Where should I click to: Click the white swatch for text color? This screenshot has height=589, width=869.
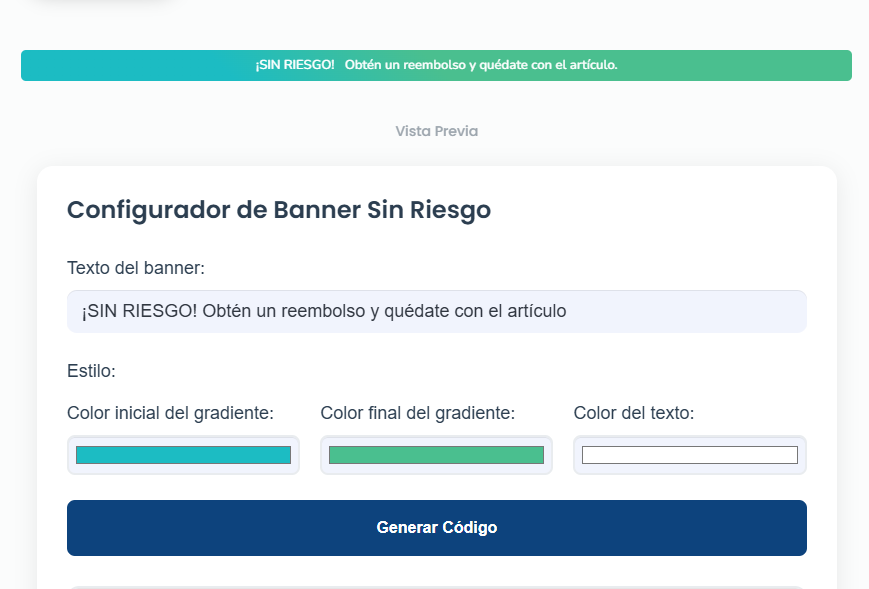(x=689, y=455)
